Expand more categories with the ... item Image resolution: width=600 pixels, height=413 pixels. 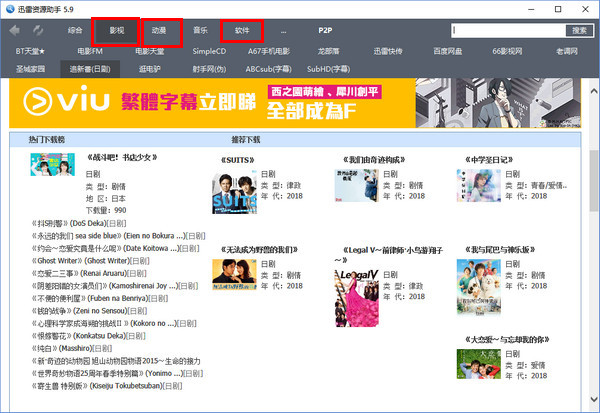(283, 30)
